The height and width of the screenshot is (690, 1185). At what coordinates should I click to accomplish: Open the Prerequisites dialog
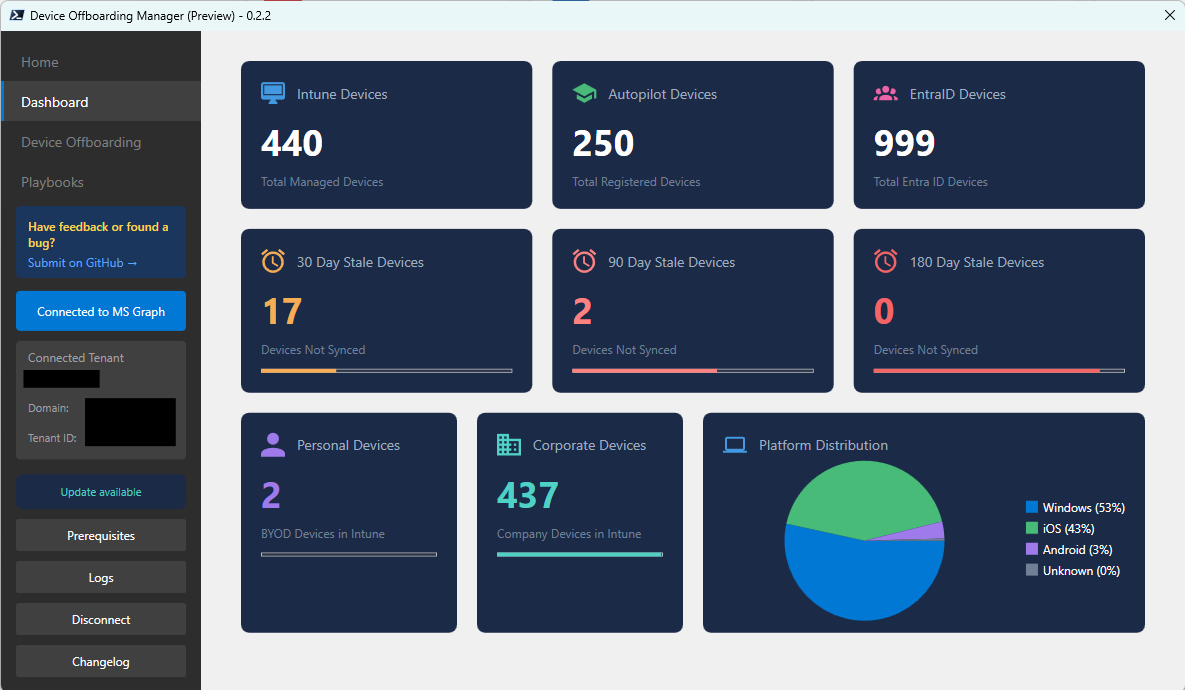click(x=101, y=536)
